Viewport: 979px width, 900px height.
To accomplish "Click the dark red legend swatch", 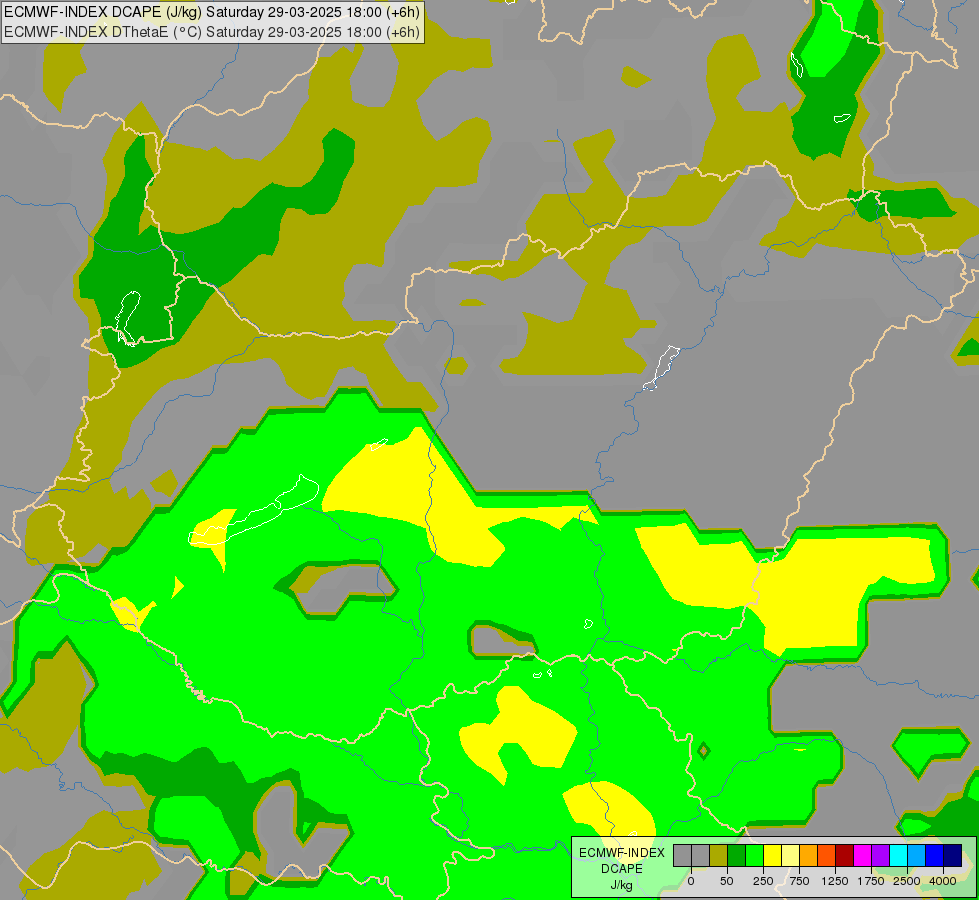I will pyautogui.click(x=845, y=856).
